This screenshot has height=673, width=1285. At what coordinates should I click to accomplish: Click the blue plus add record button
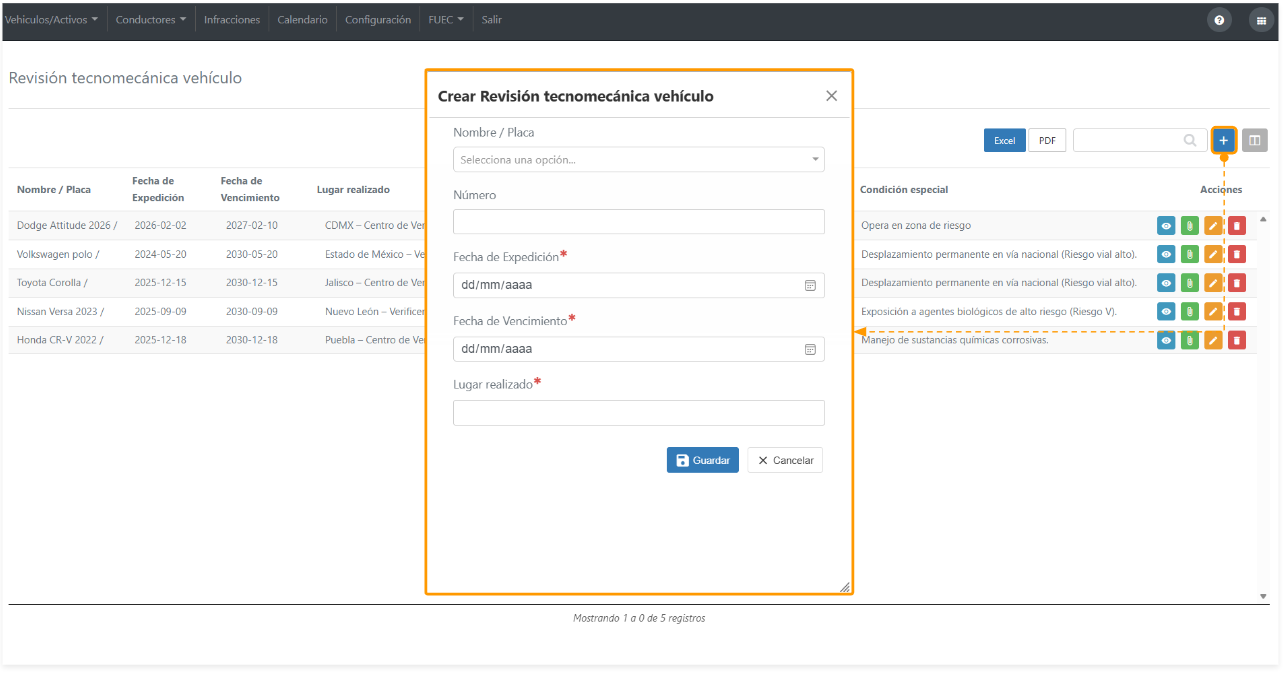1223,141
